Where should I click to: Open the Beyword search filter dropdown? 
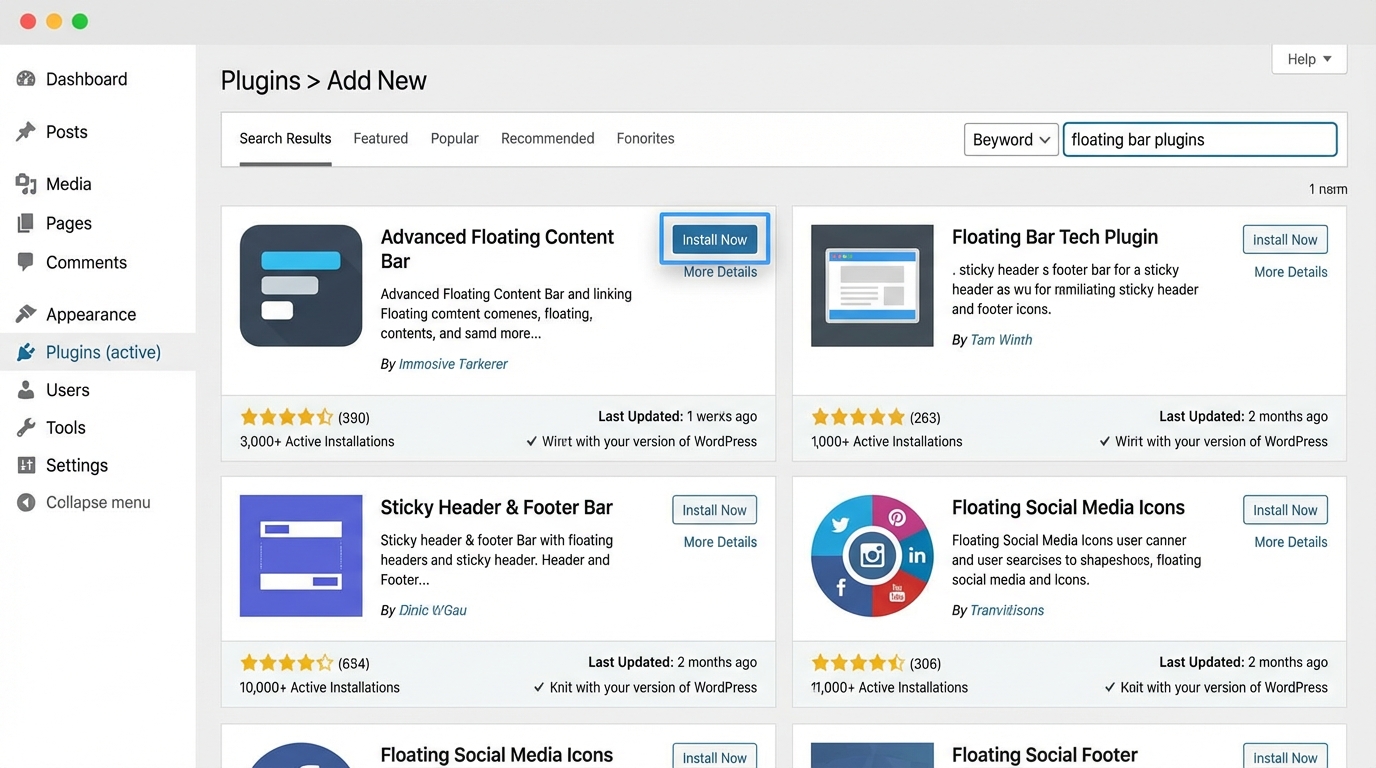[x=1010, y=139]
